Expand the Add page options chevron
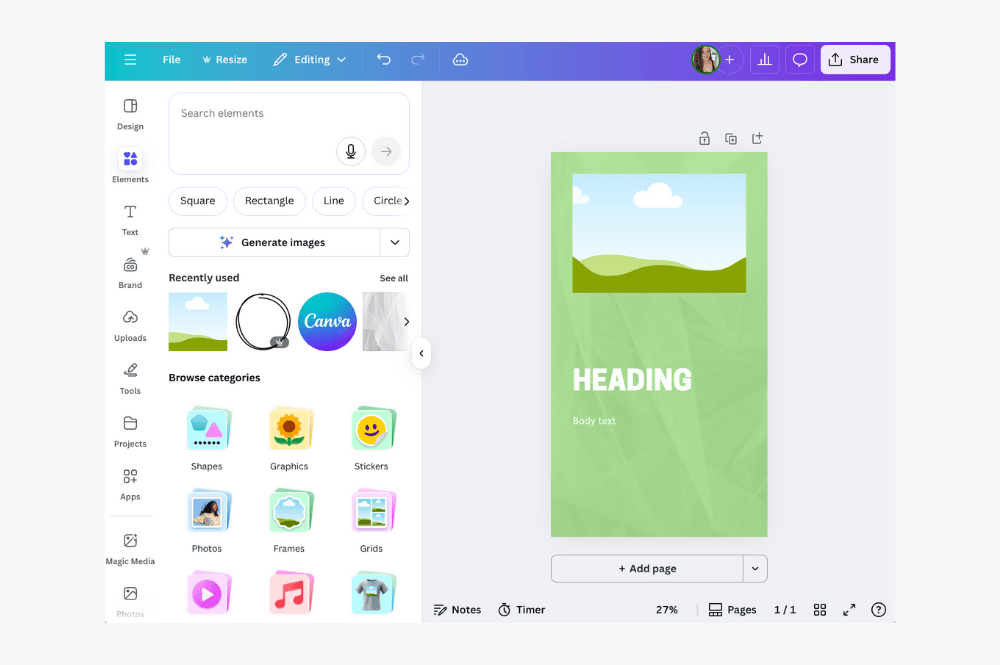Screen dimensions: 1000x665 (x=755, y=569)
